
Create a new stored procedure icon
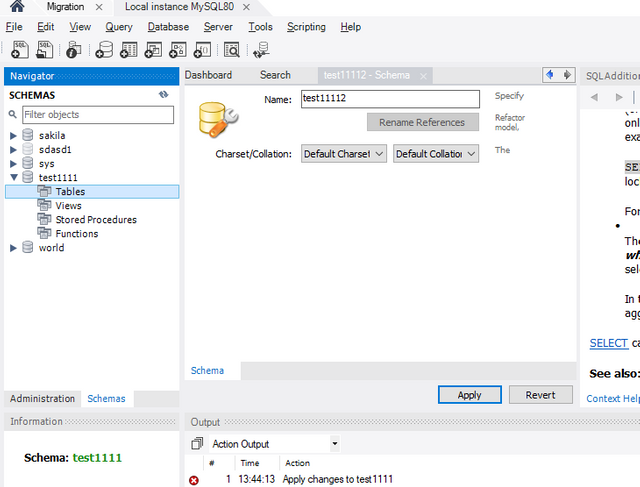[x=178, y=50]
